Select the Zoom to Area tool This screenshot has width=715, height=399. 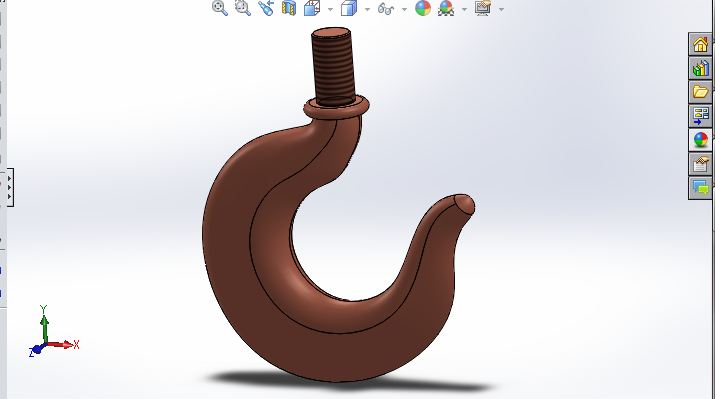click(243, 8)
